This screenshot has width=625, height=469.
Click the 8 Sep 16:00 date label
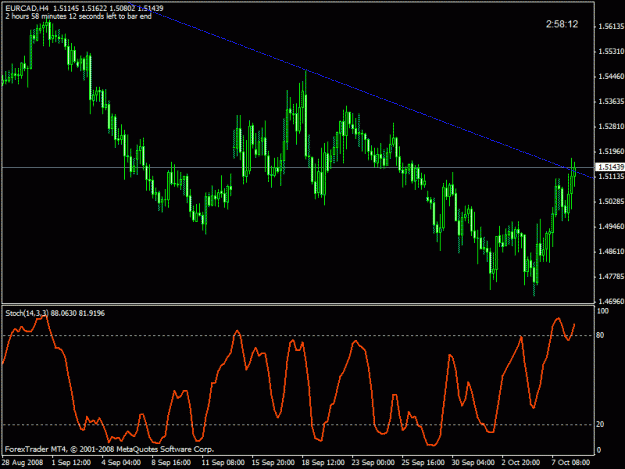coord(171,463)
